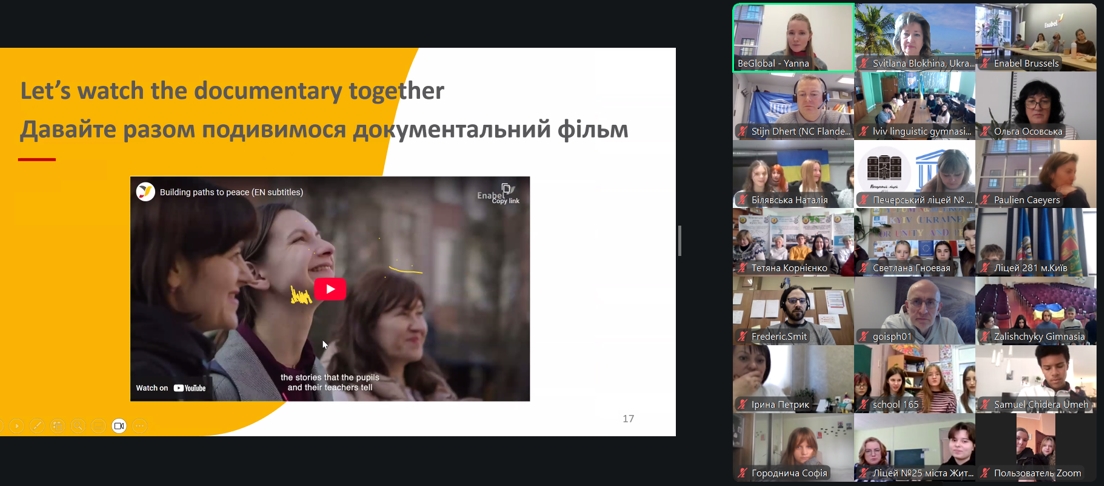
Task: Open the video title Building paths to peace
Action: click(x=231, y=192)
